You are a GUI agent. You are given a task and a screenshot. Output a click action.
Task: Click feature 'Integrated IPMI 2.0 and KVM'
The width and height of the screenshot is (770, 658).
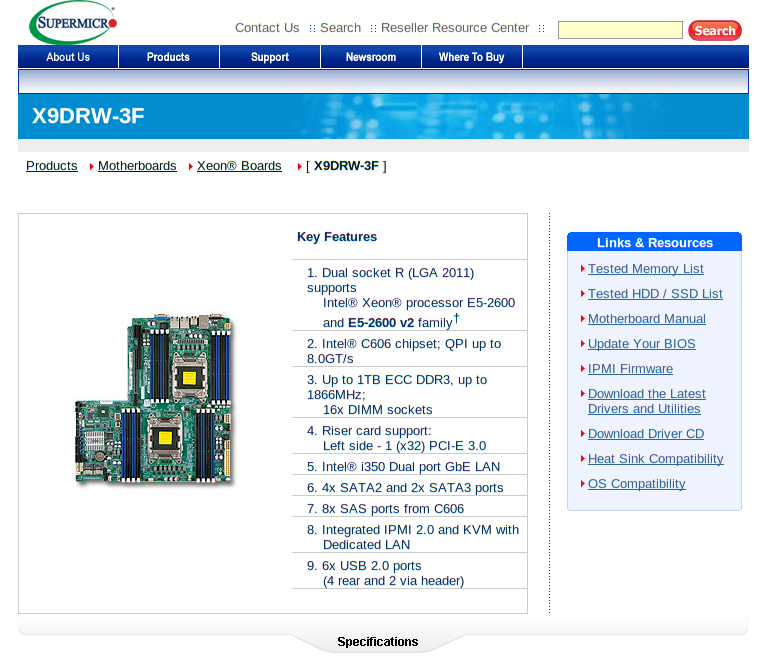407,530
